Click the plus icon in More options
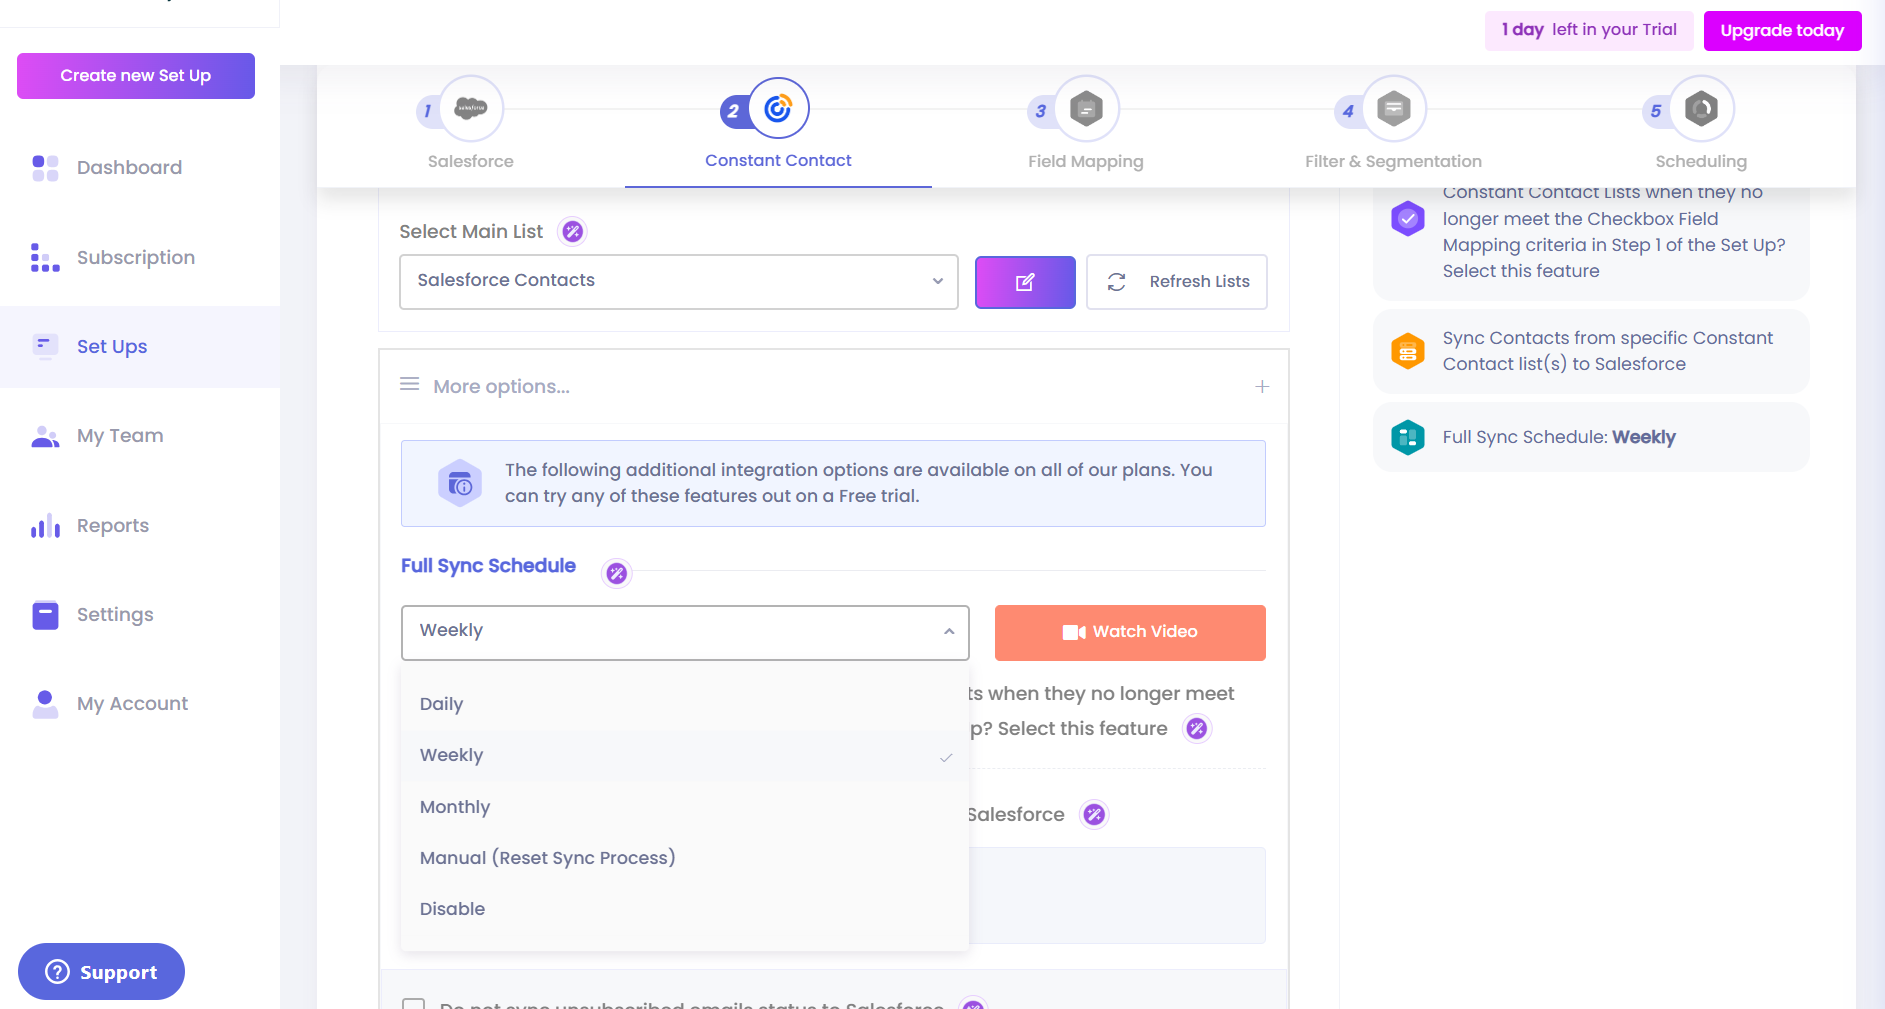The image size is (1885, 1009). tap(1262, 386)
